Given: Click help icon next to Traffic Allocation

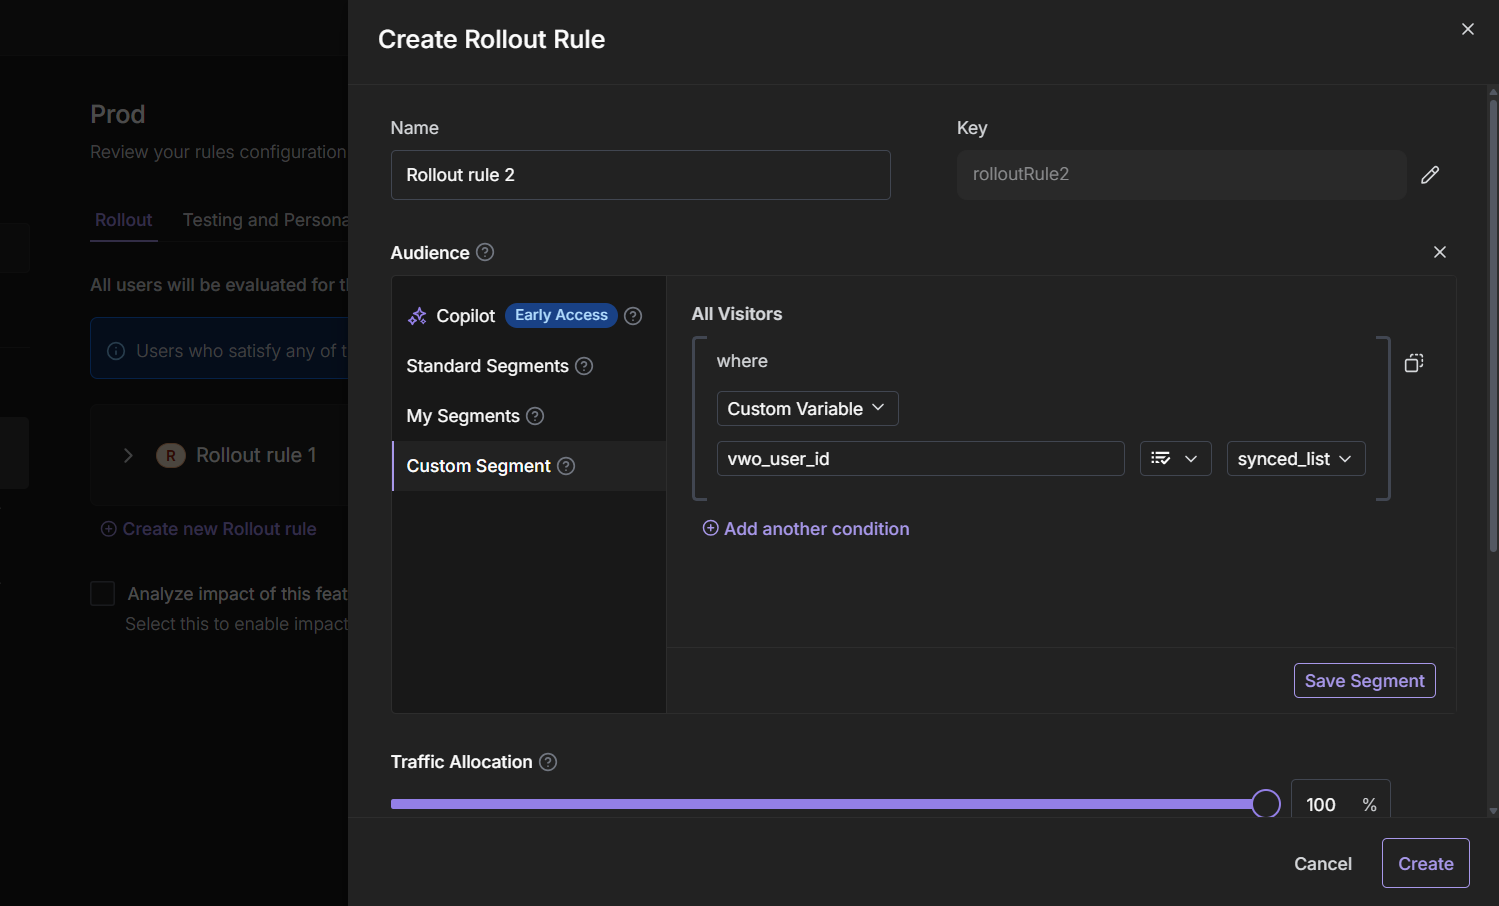Looking at the screenshot, I should 548,762.
